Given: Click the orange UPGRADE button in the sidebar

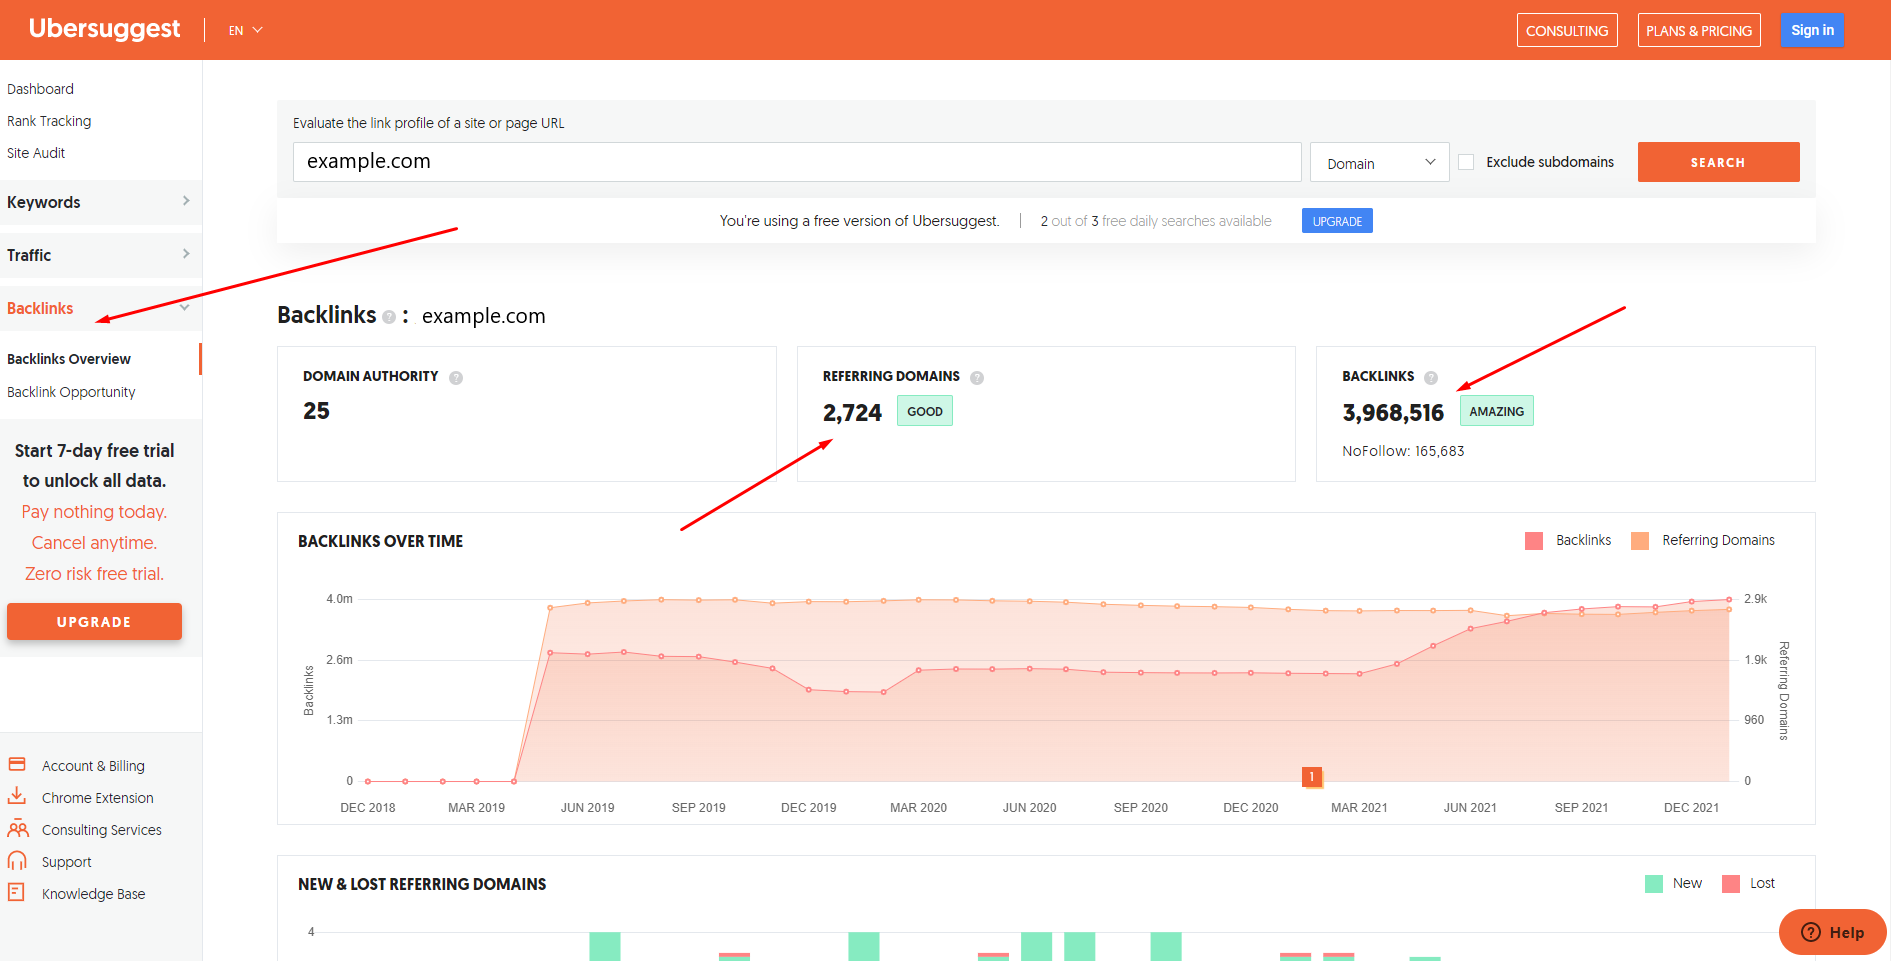Looking at the screenshot, I should [x=94, y=621].
